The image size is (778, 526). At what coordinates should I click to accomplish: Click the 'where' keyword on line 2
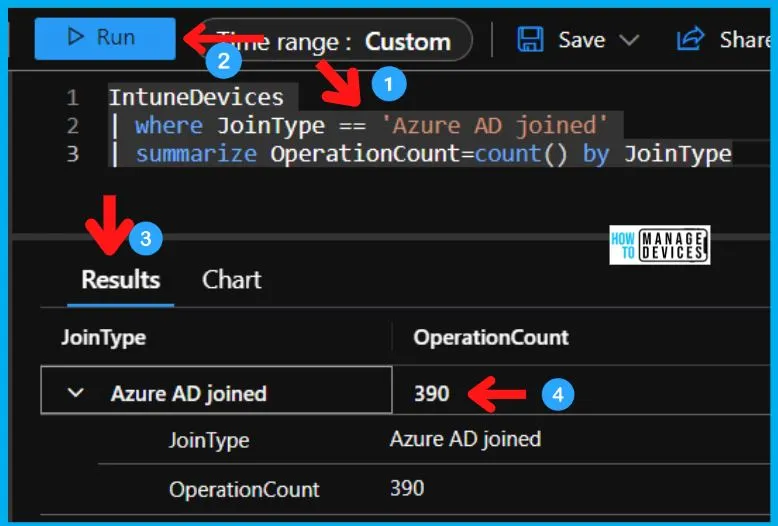click(x=169, y=126)
